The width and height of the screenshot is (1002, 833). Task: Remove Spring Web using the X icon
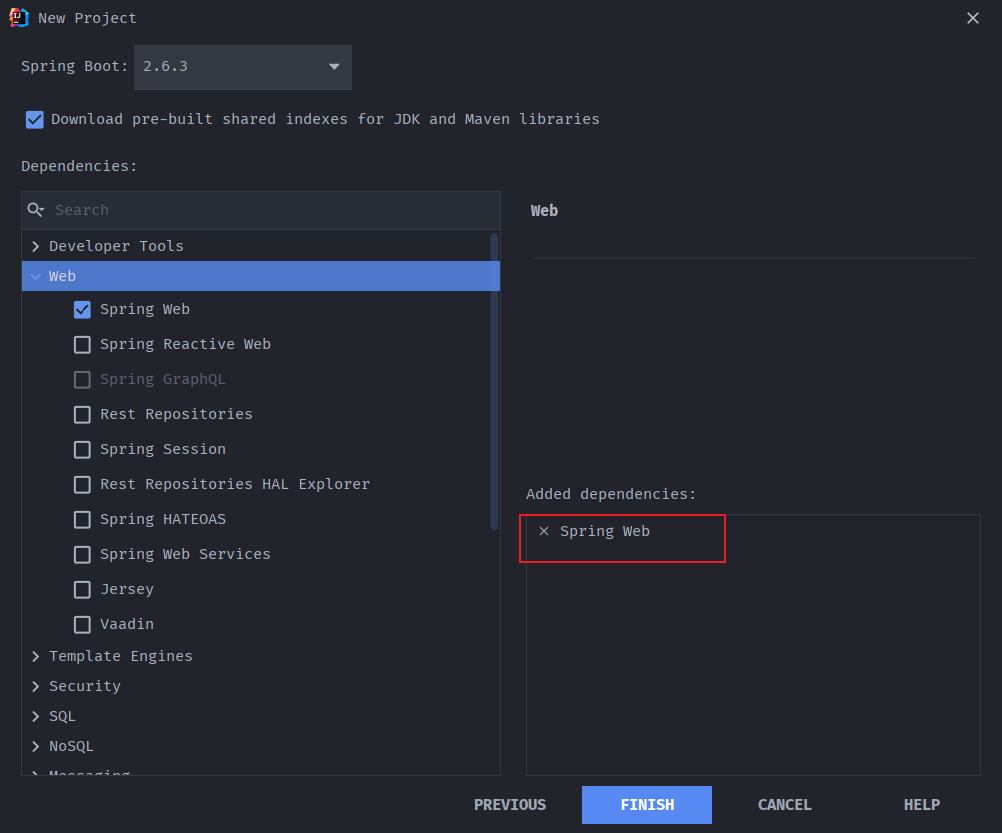coord(544,531)
